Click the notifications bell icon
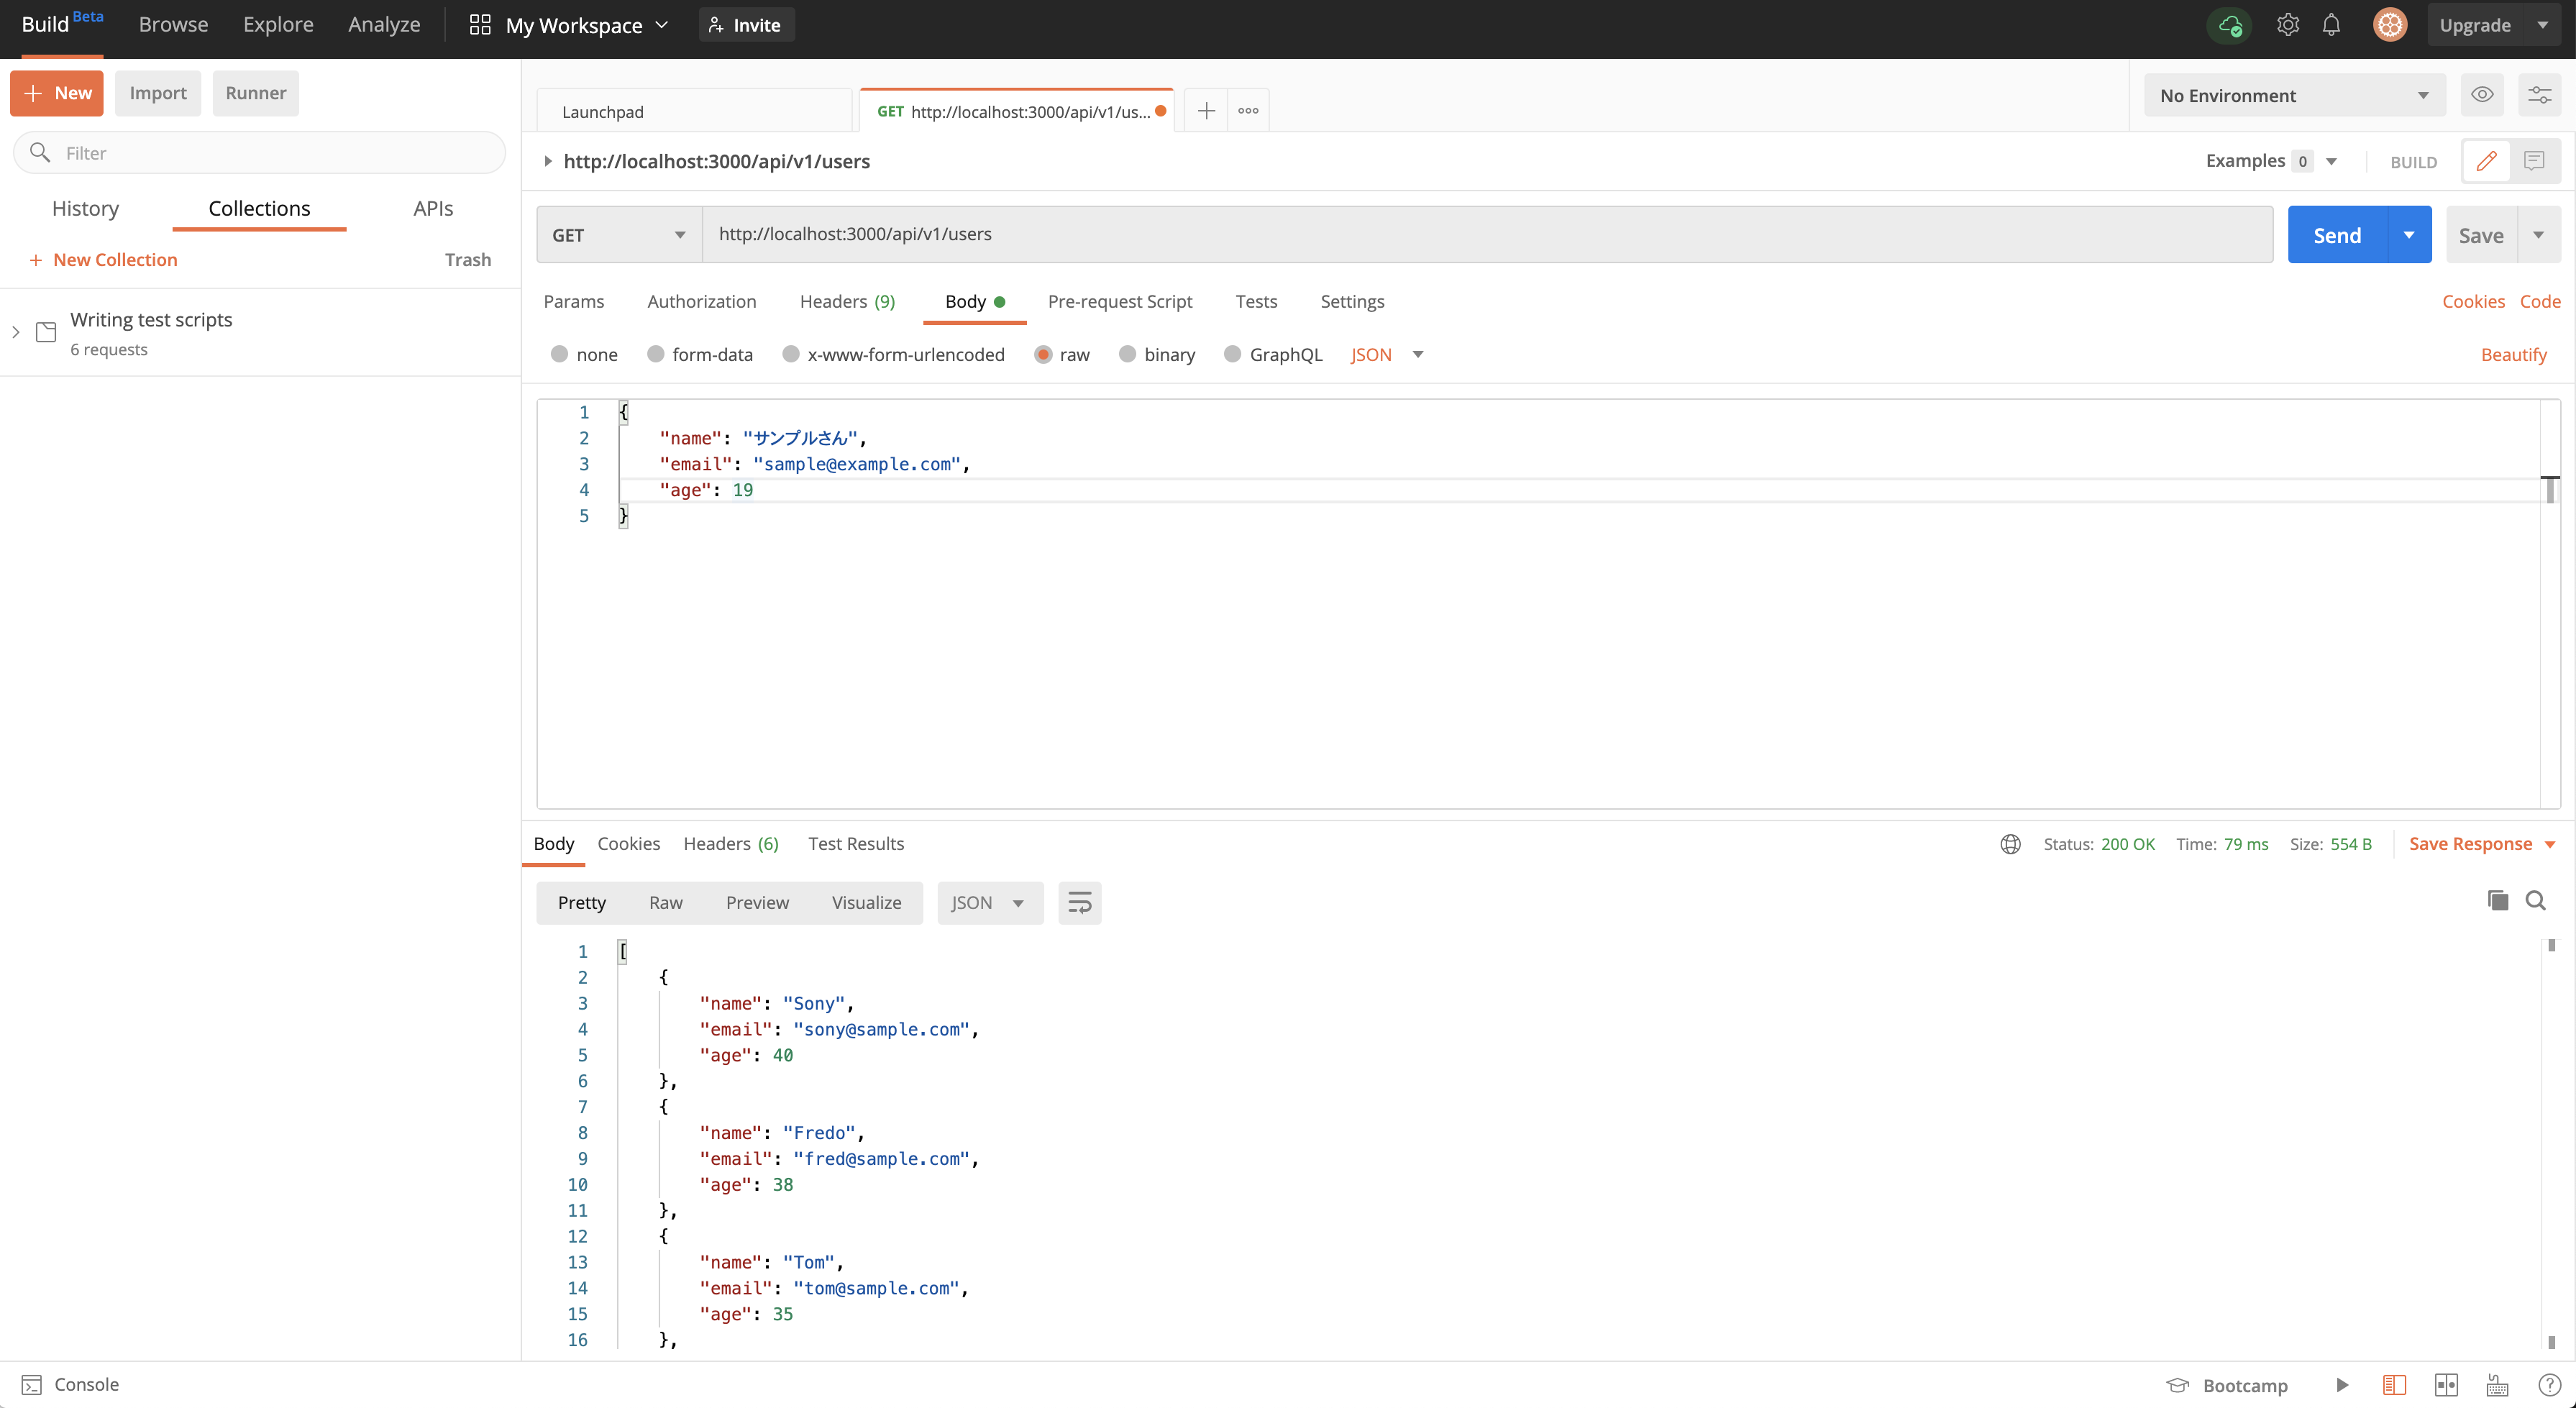2576x1408 pixels. click(x=2331, y=25)
